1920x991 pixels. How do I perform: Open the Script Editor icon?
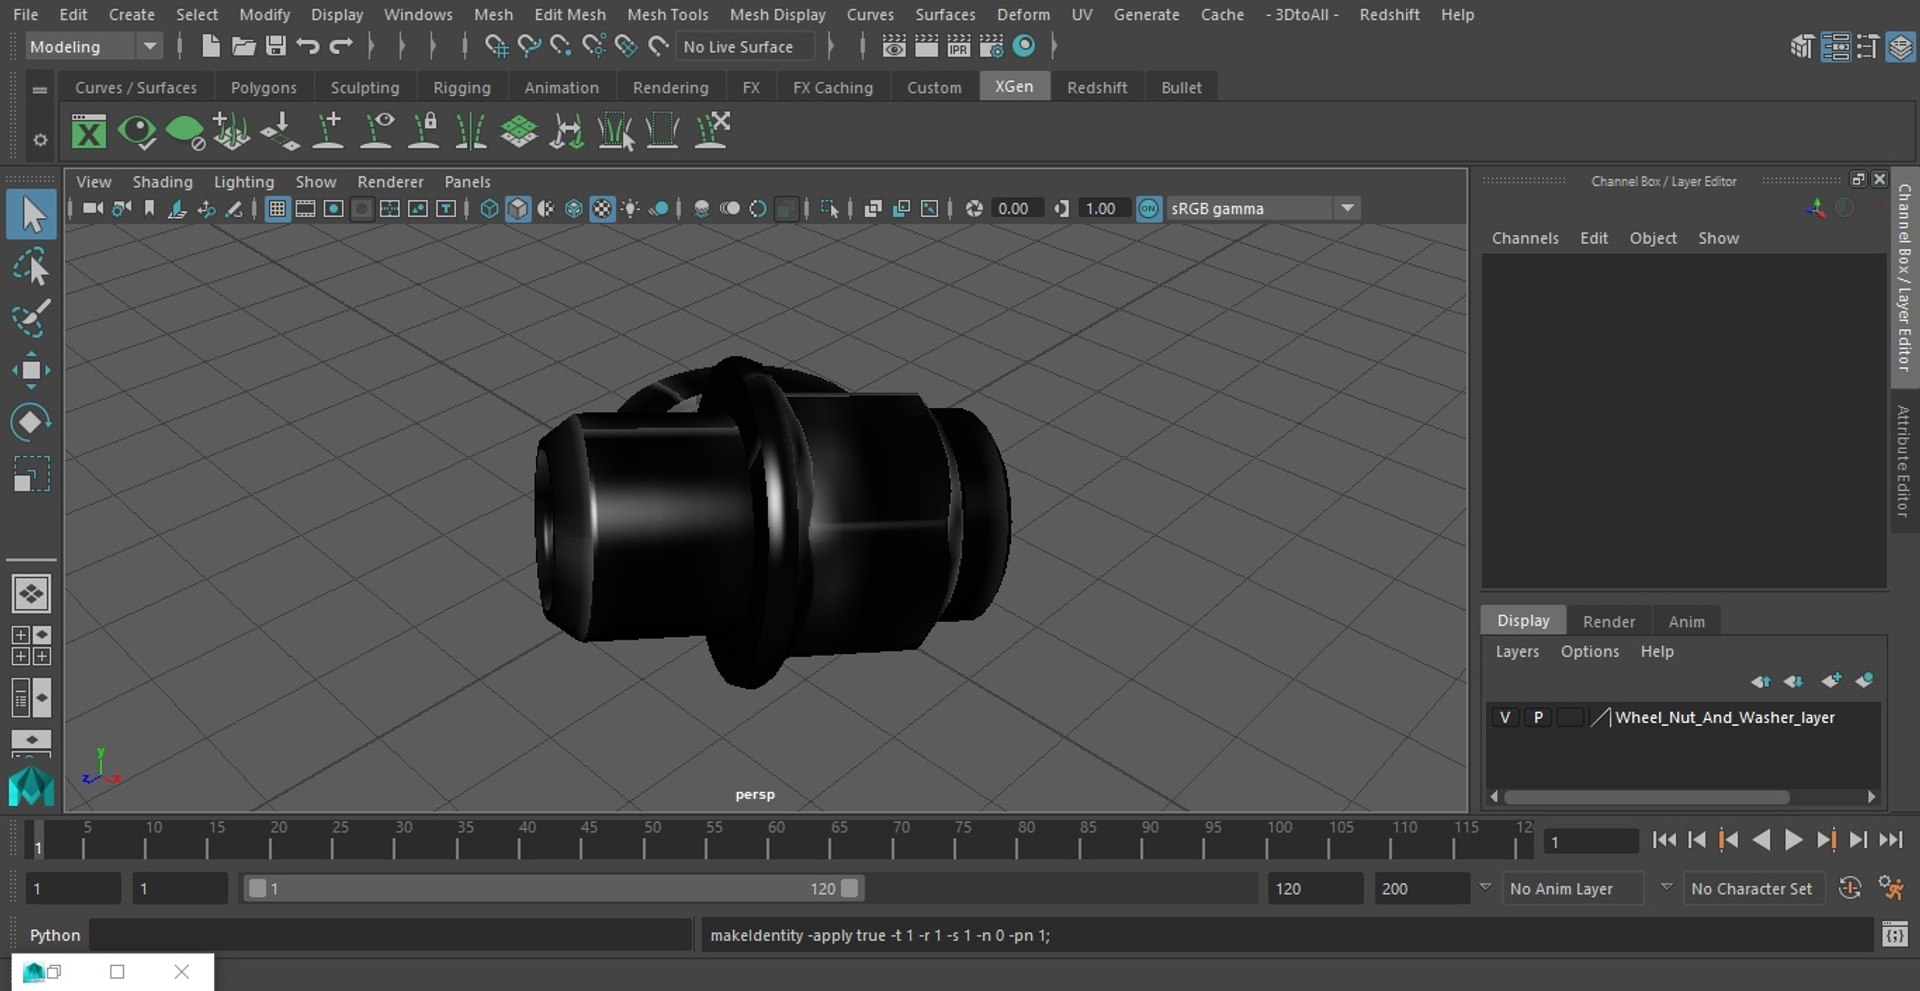[x=1894, y=935]
